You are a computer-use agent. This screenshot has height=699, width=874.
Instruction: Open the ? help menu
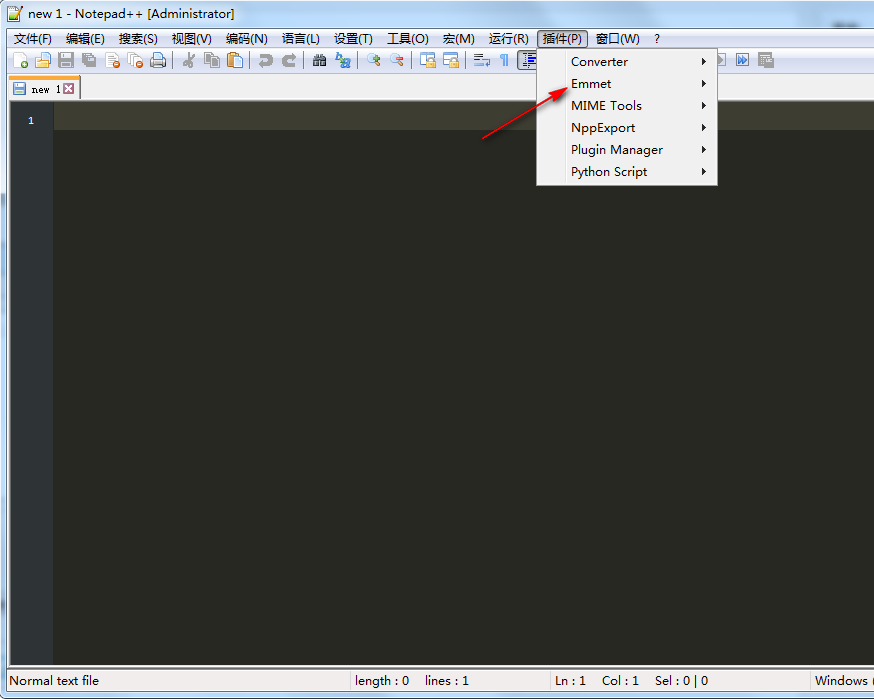coord(657,39)
